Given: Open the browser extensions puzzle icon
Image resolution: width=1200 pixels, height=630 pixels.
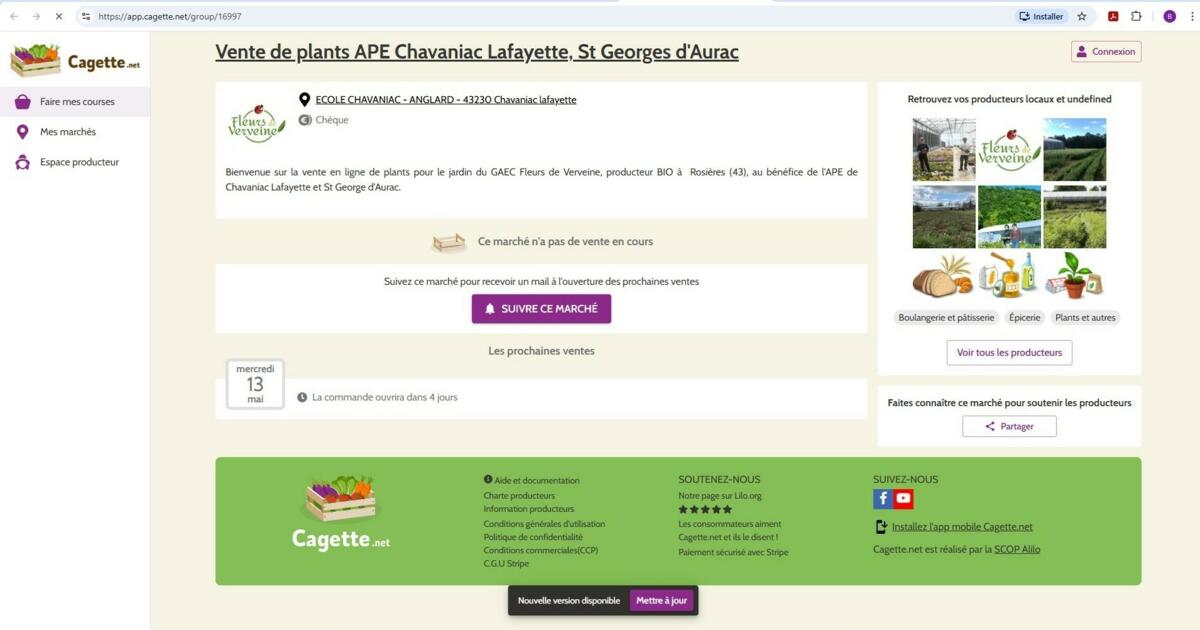Looking at the screenshot, I should (1137, 16).
